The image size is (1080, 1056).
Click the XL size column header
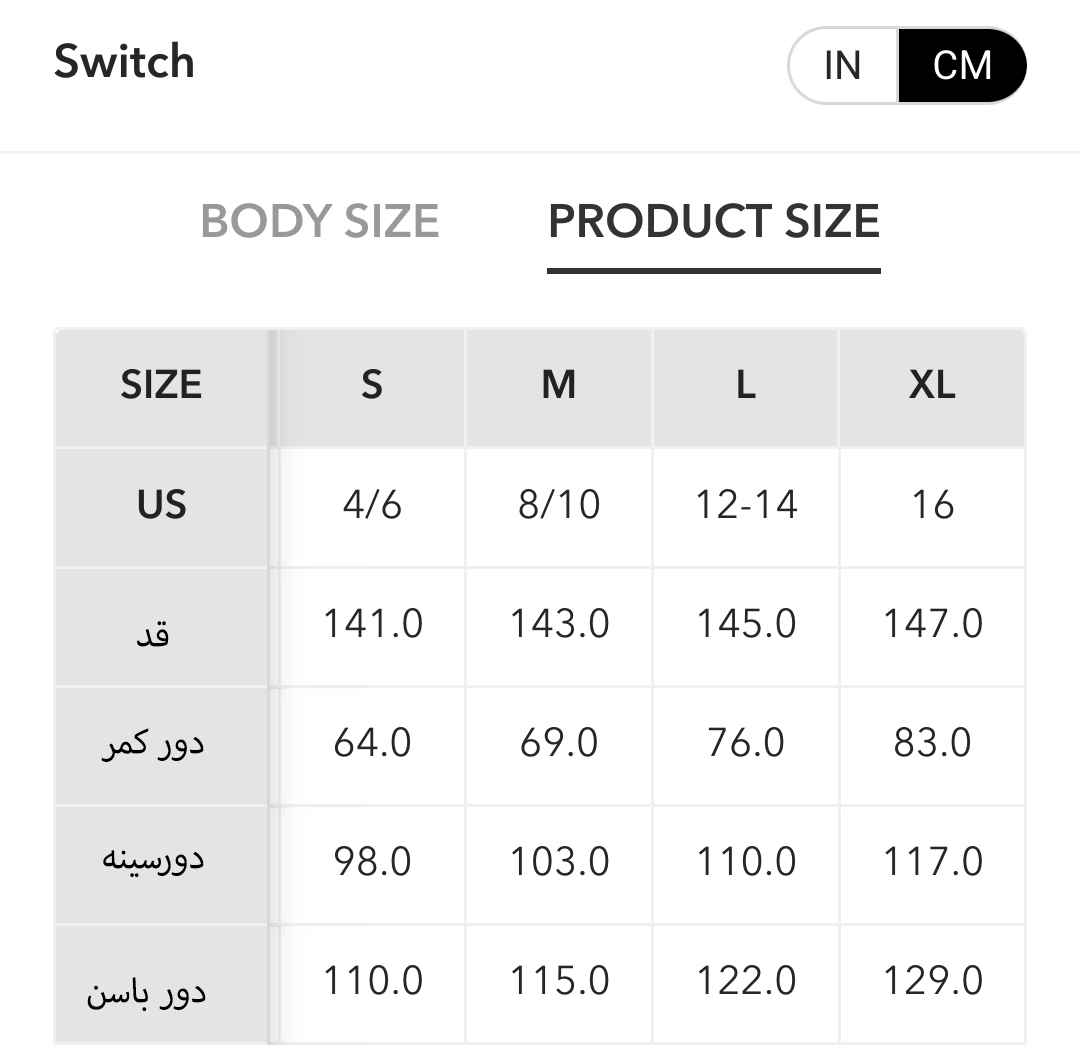(x=932, y=385)
